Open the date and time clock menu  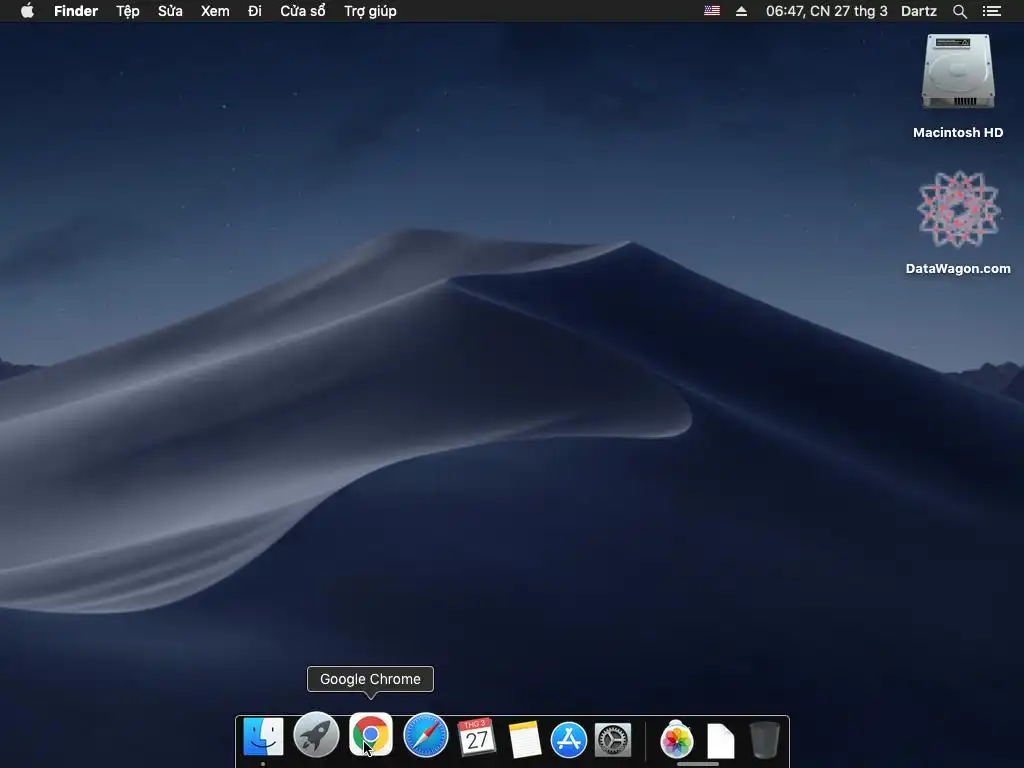point(826,11)
